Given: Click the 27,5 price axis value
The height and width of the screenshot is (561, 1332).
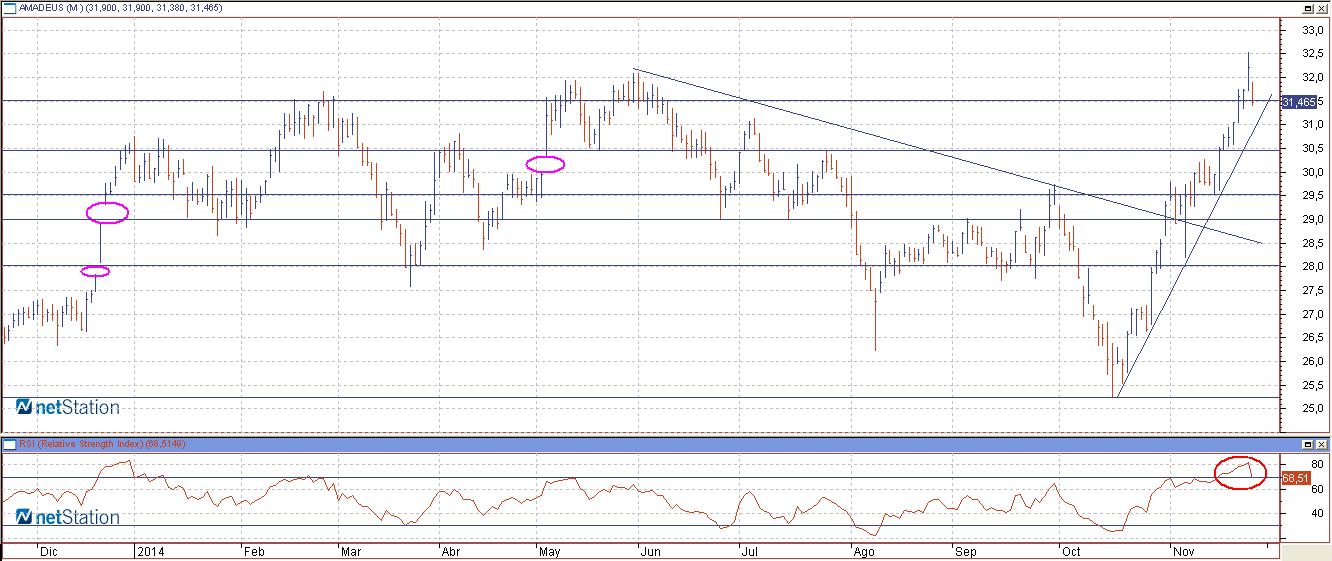Looking at the screenshot, I should (1312, 290).
